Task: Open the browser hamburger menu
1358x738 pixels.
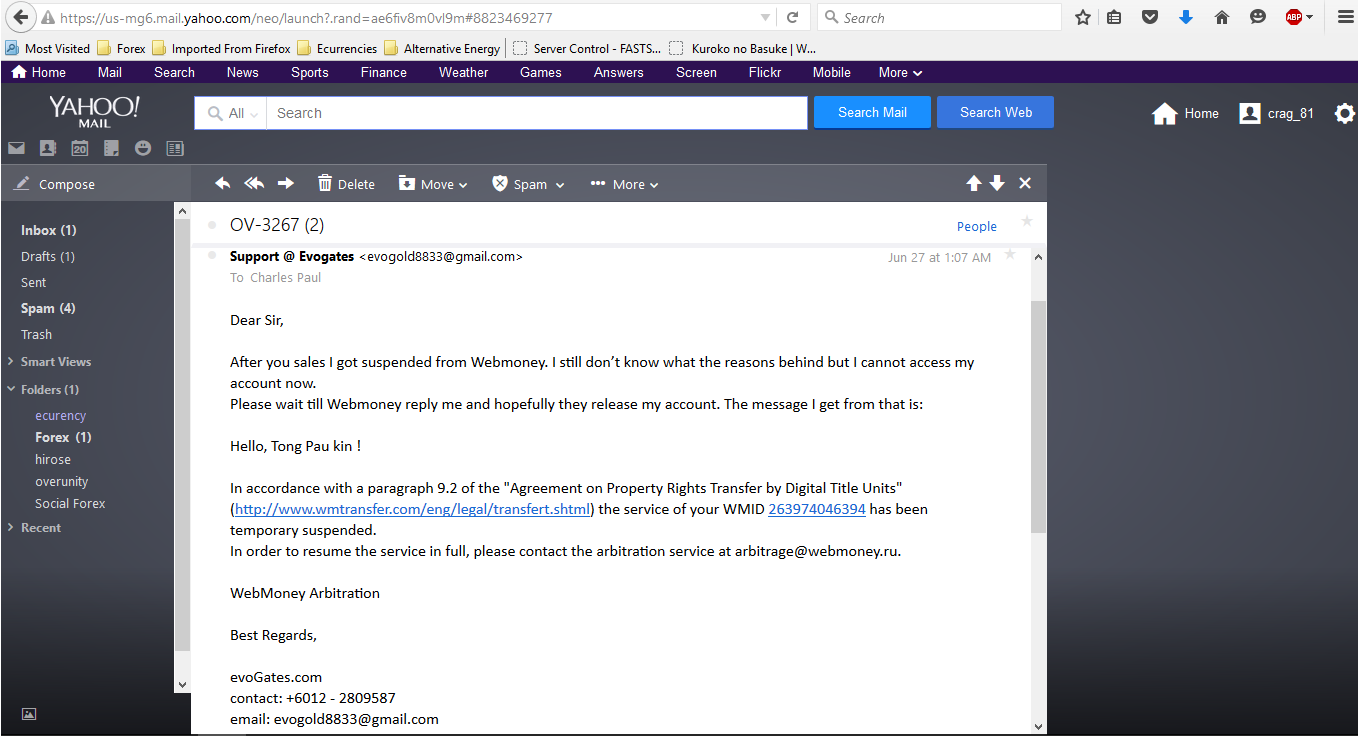Action: tap(1345, 17)
